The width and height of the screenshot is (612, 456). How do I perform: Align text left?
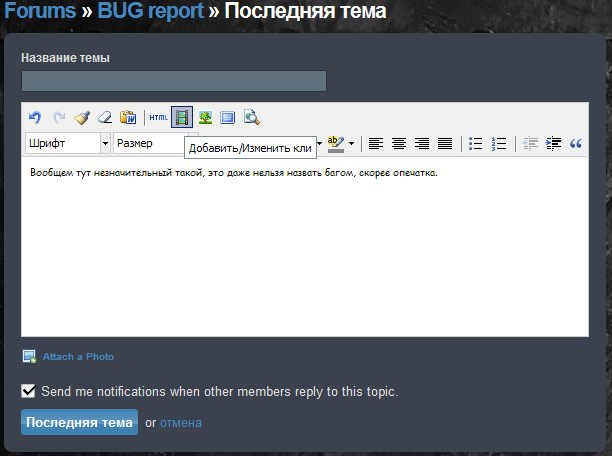pos(376,144)
